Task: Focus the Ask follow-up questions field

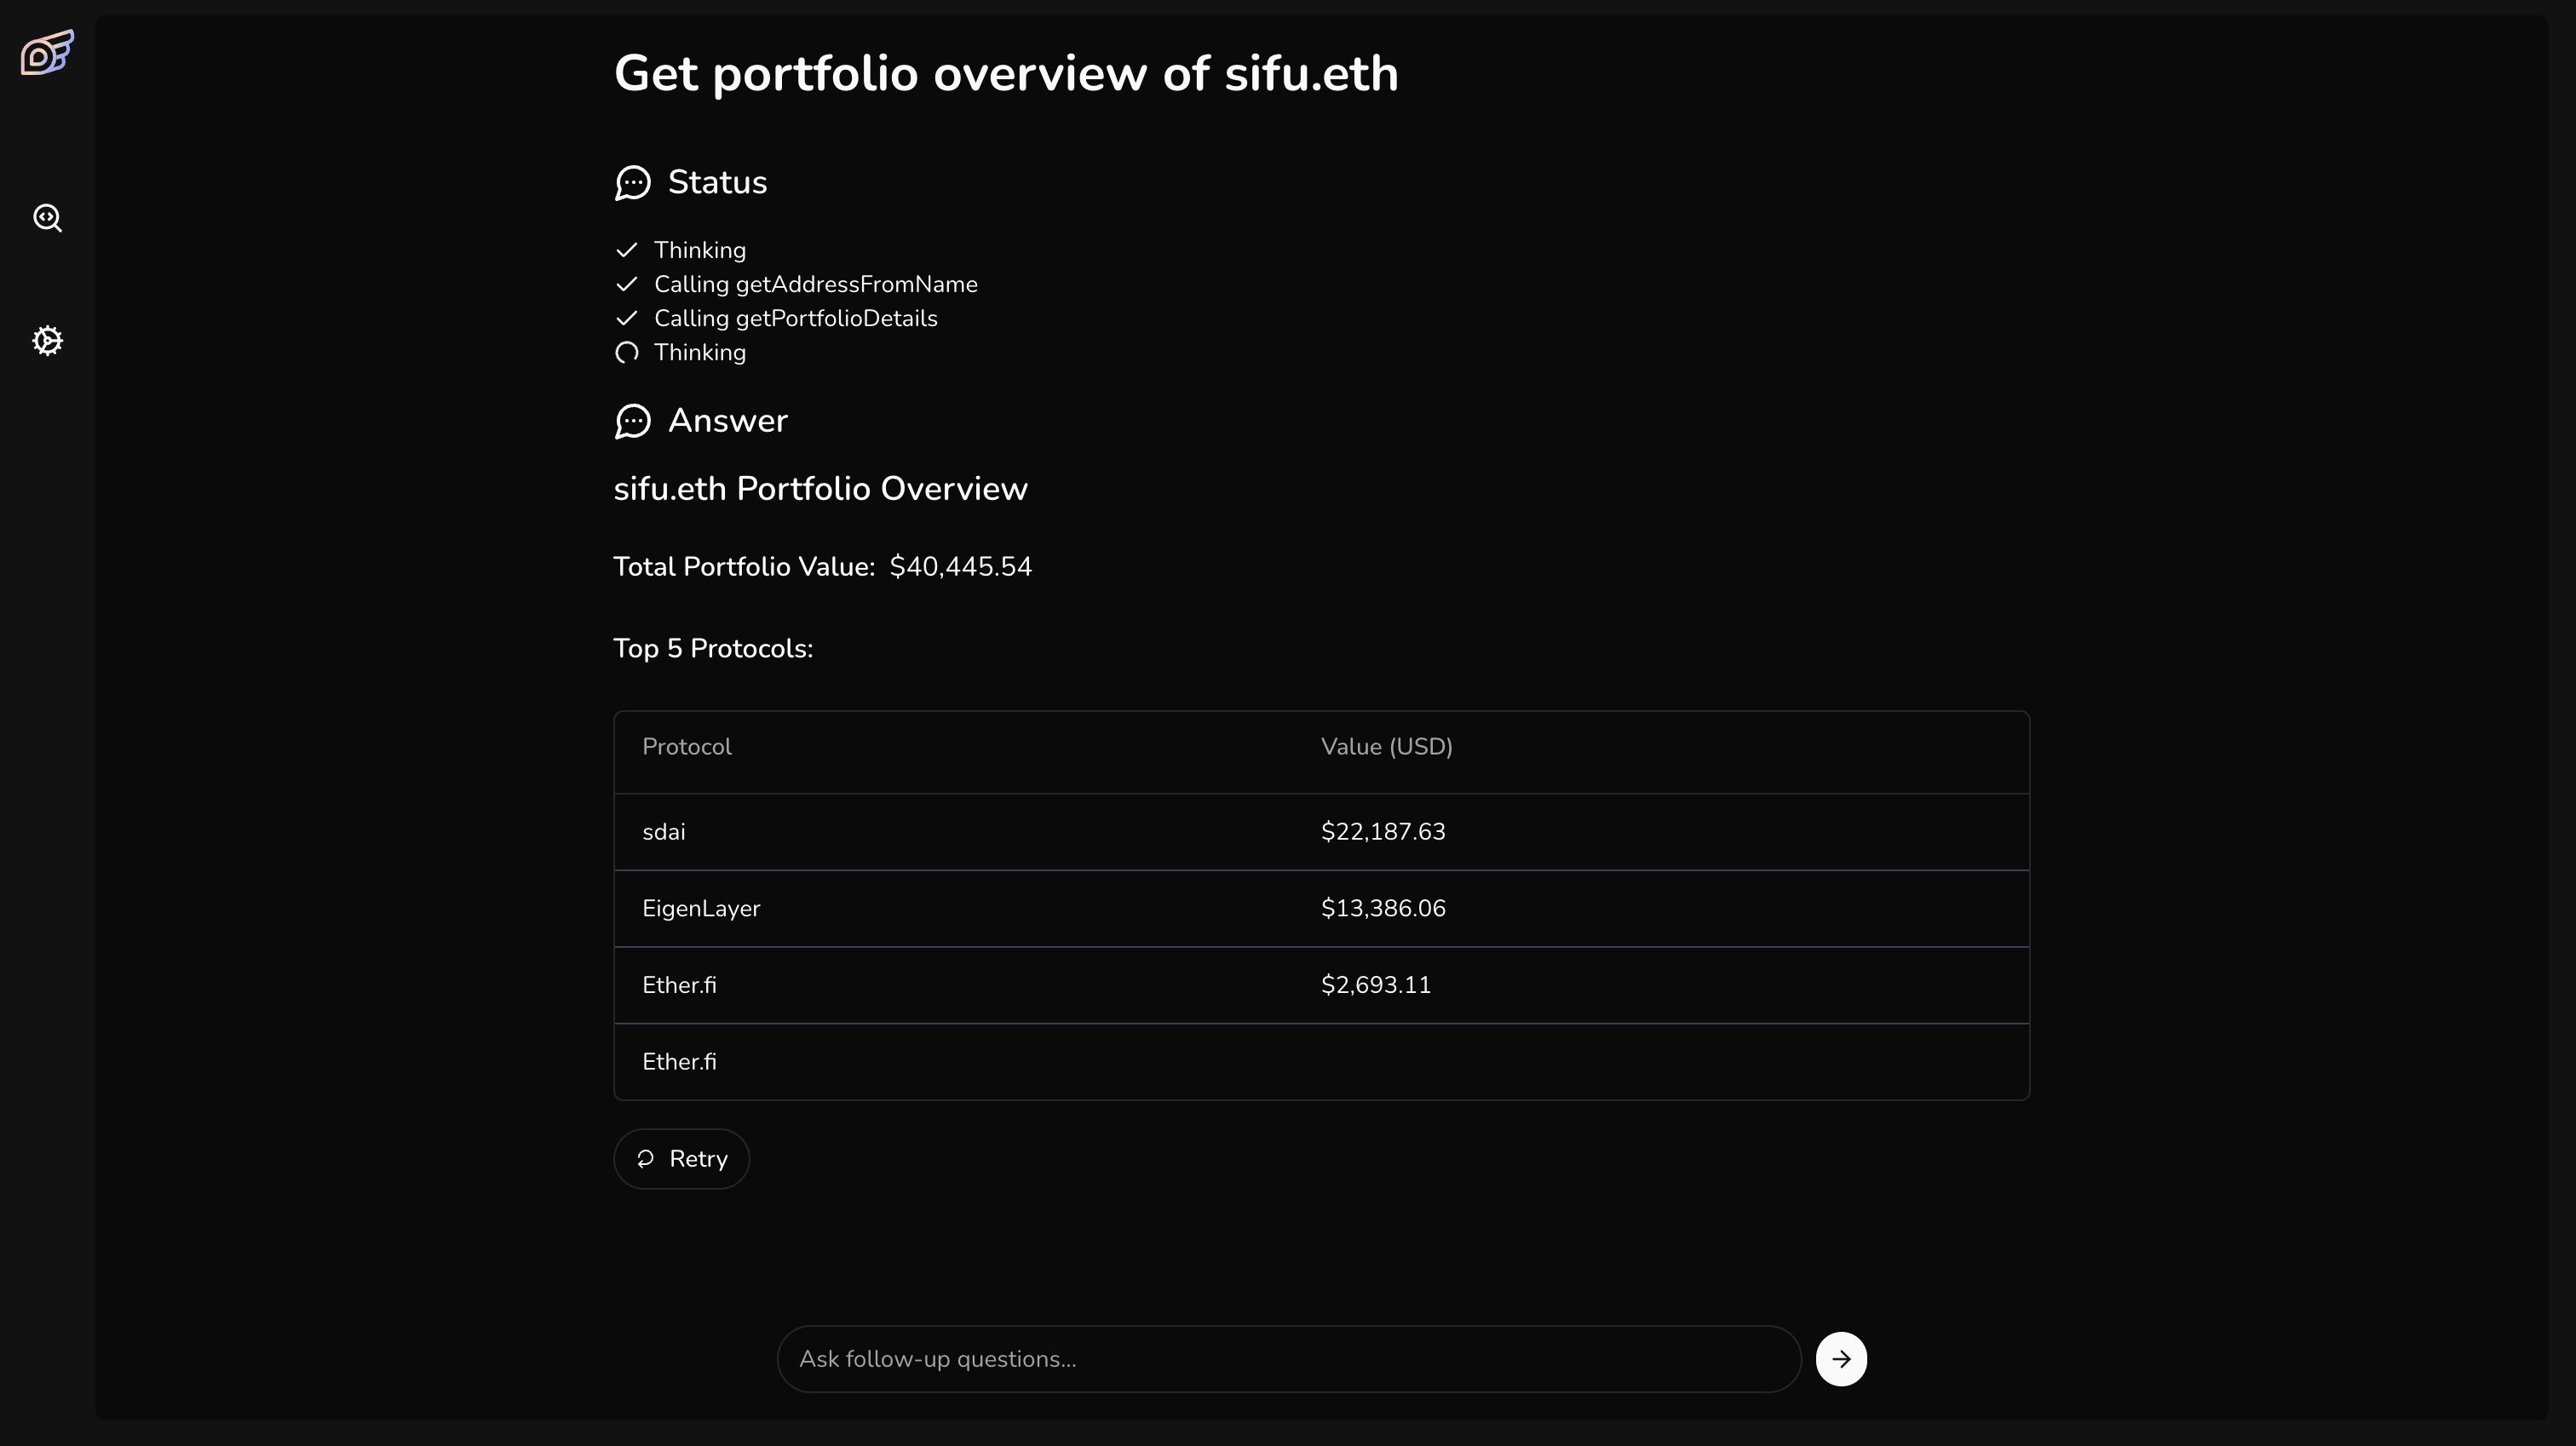Action: click(x=1289, y=1359)
